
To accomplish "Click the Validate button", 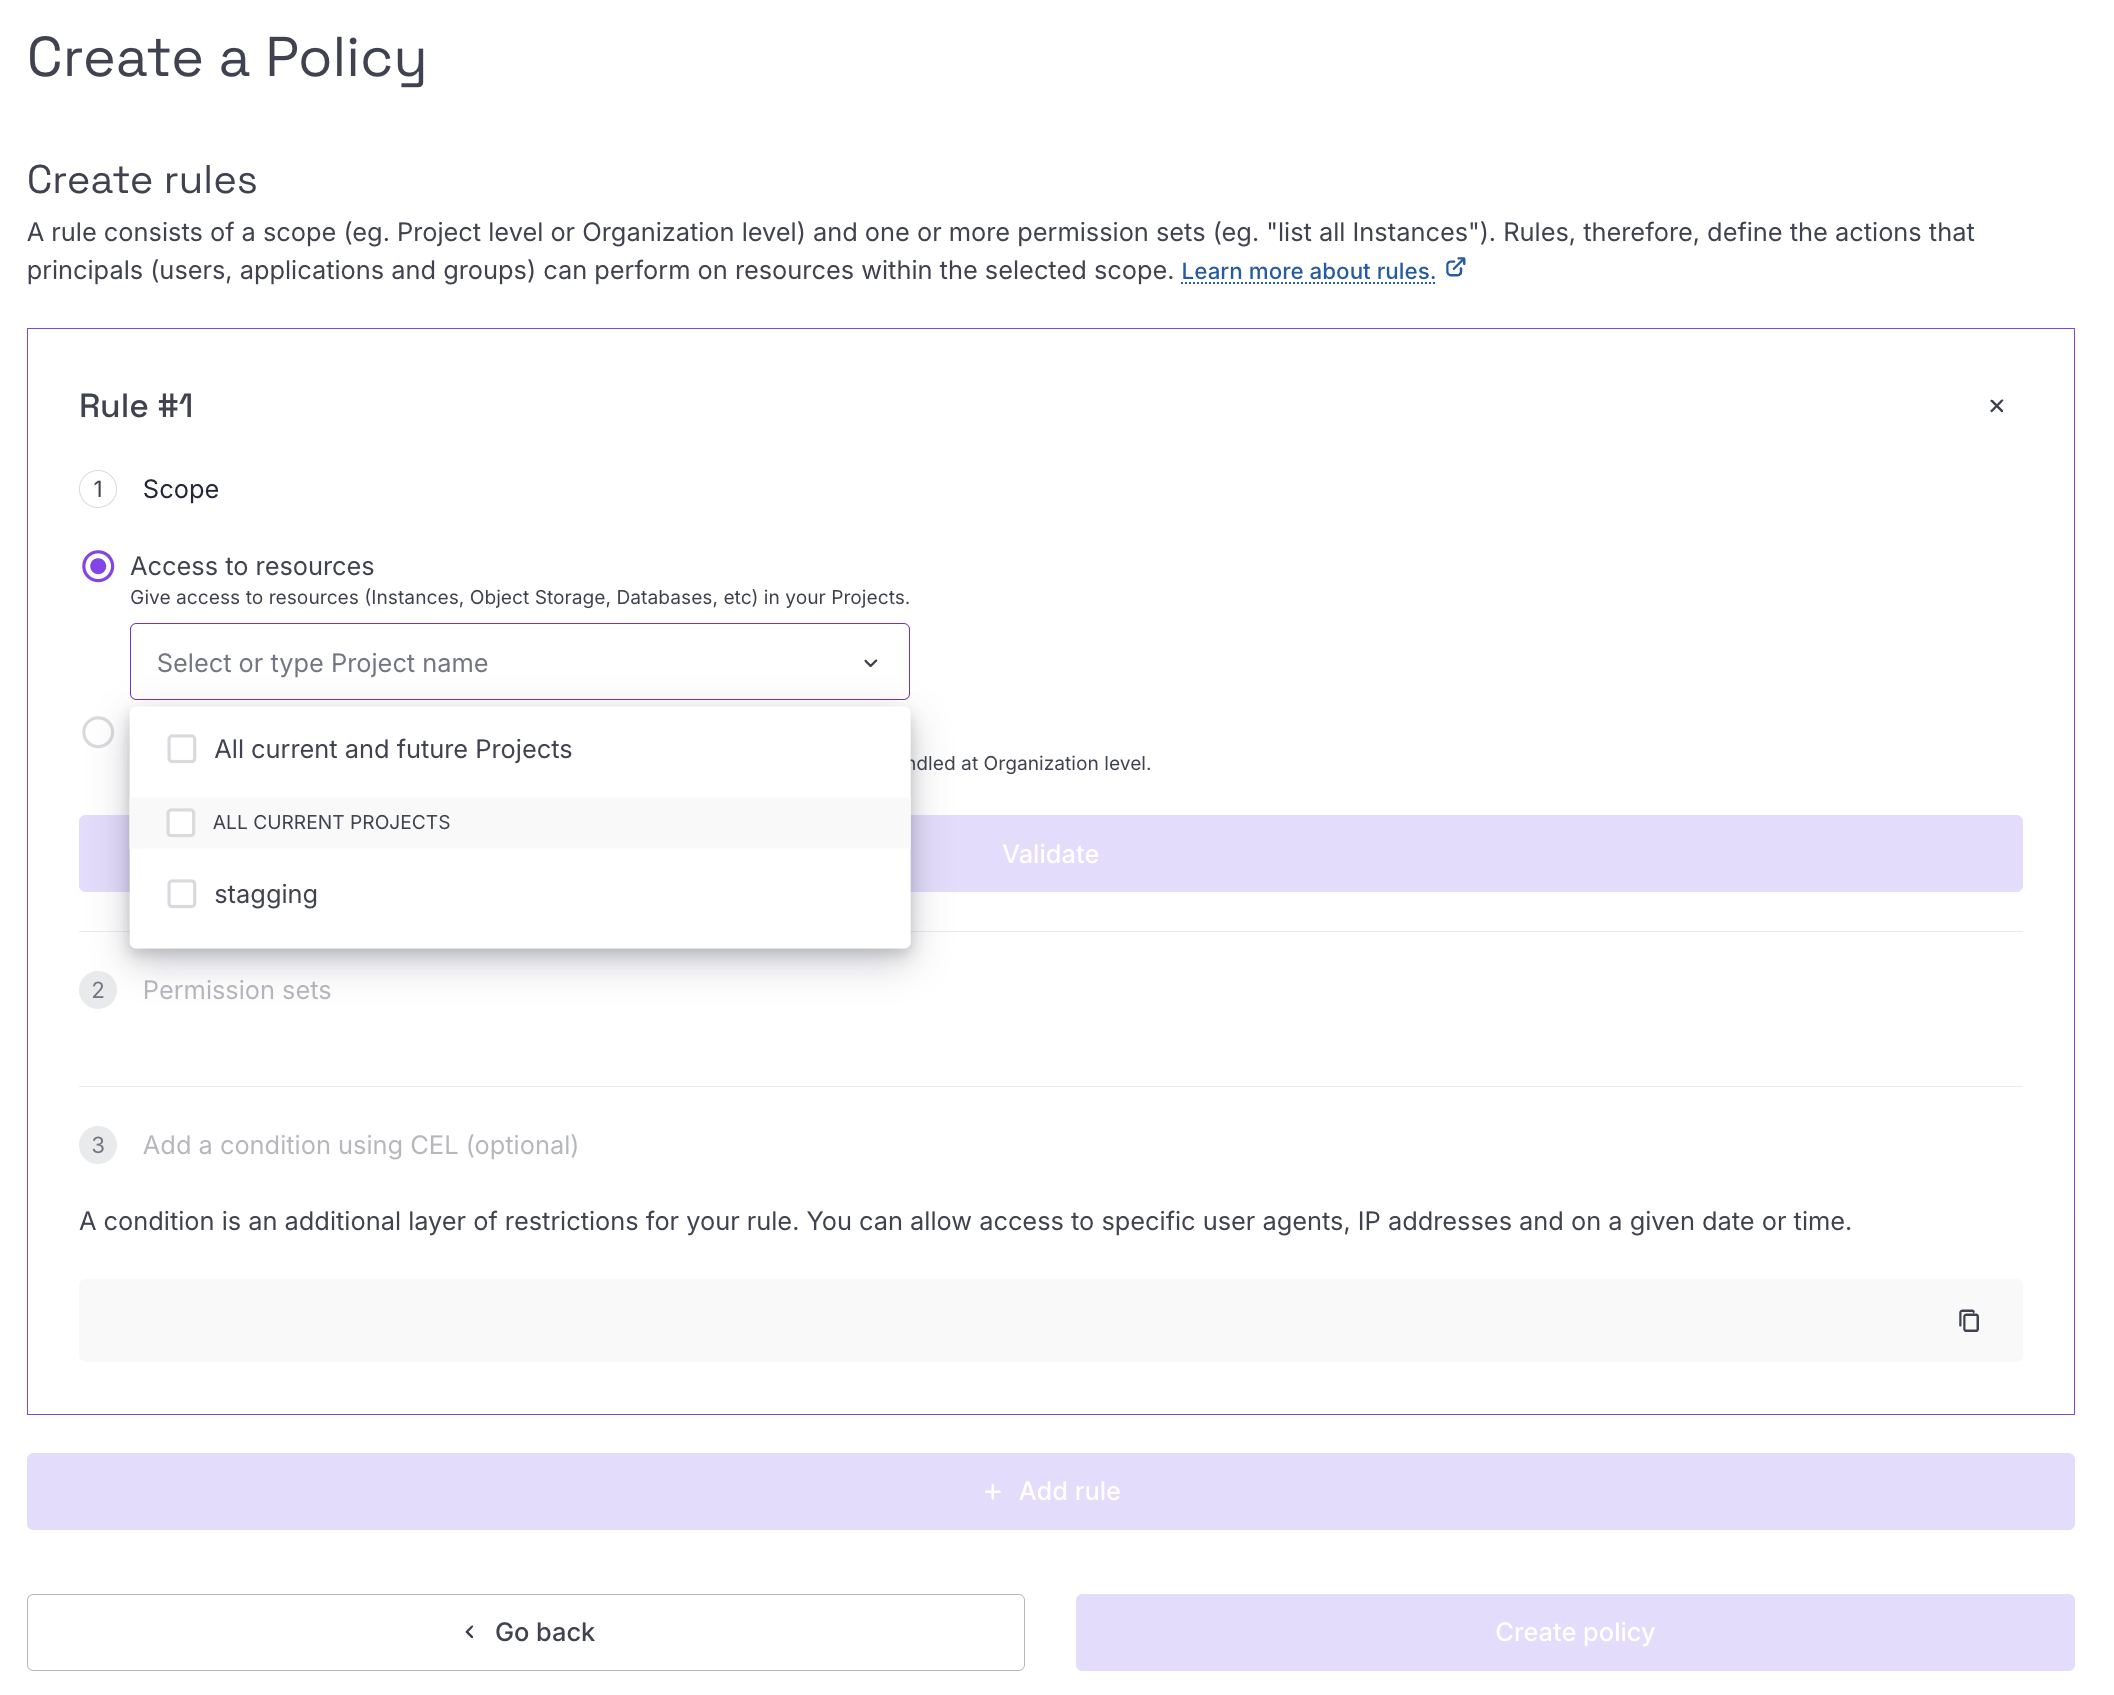I will 1050,854.
